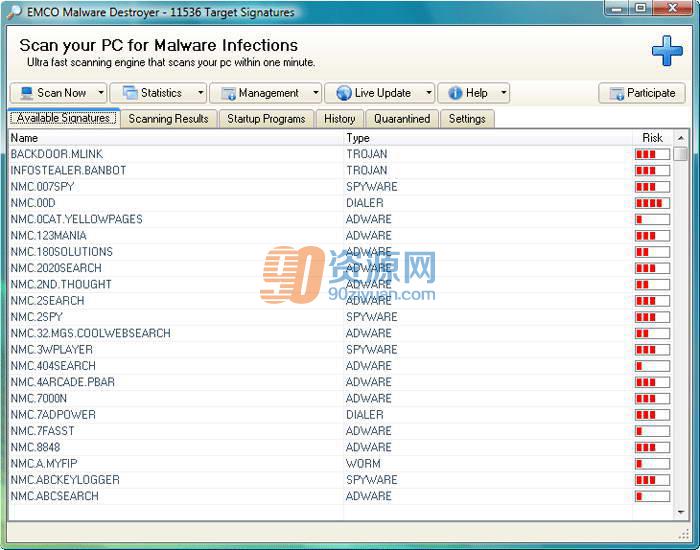The width and height of the screenshot is (700, 550).
Task: Click the Scan Now computer icon
Action: click(26, 93)
